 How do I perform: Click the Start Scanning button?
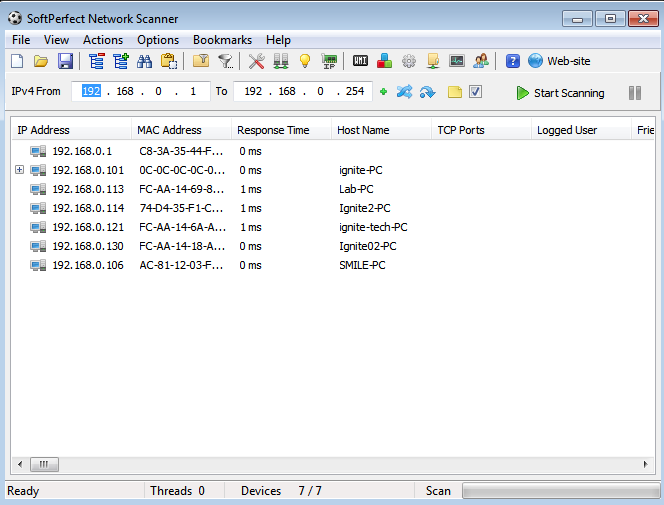pos(560,93)
